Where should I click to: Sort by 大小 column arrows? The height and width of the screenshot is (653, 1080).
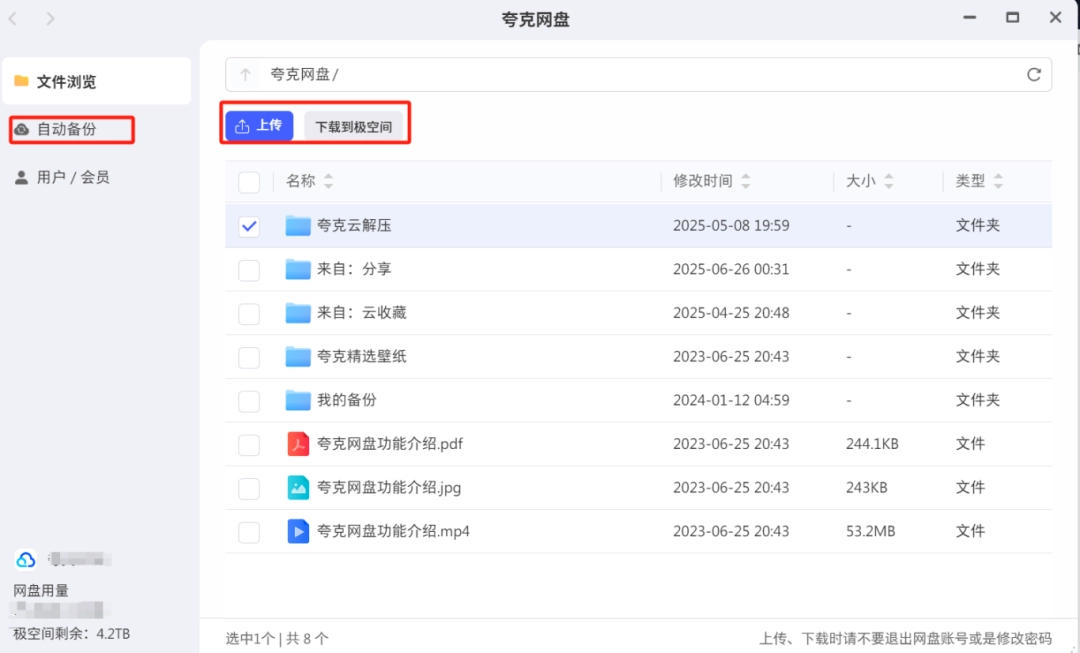coord(889,182)
